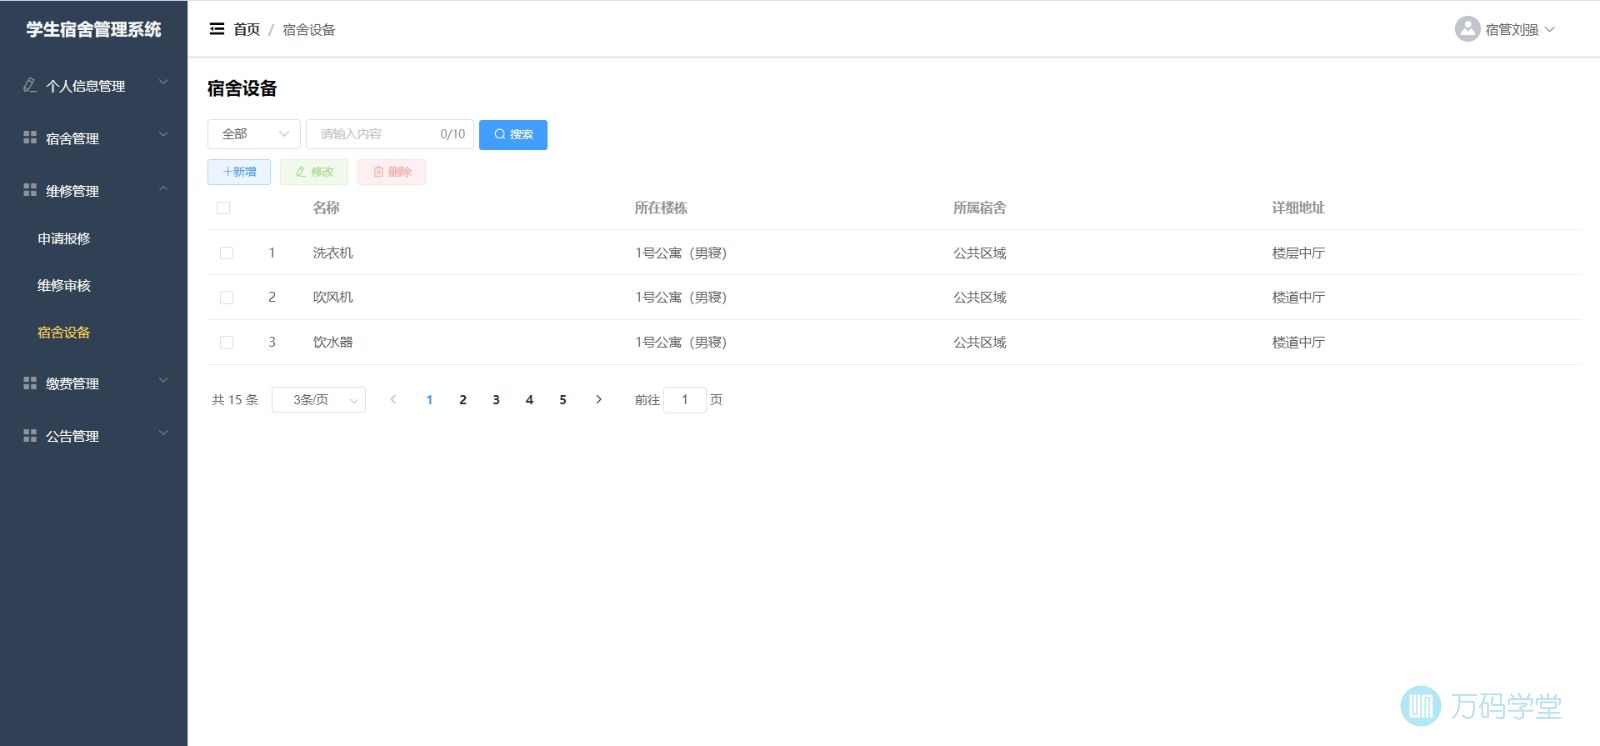Screen dimensions: 1600x746
Task: Click the pencil icon beside 个人信息管理
Action: (30, 85)
